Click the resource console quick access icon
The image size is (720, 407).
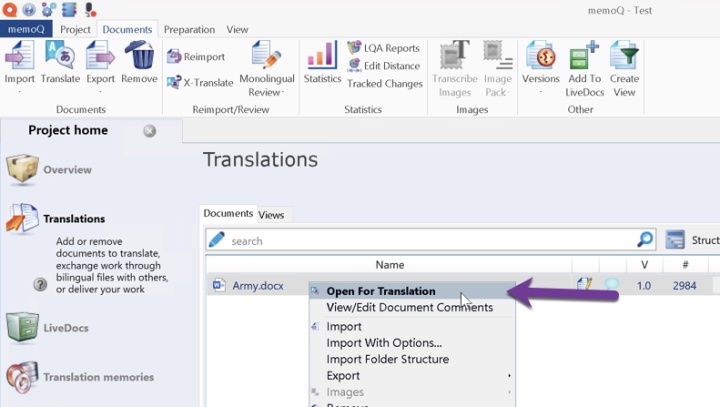(x=69, y=9)
